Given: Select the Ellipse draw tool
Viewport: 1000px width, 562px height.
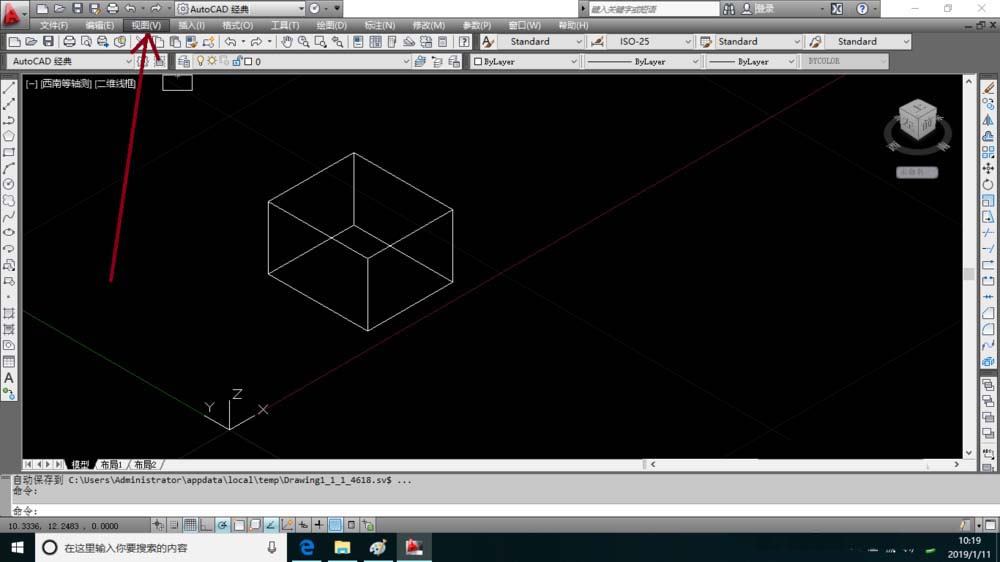Looking at the screenshot, I should (x=9, y=233).
